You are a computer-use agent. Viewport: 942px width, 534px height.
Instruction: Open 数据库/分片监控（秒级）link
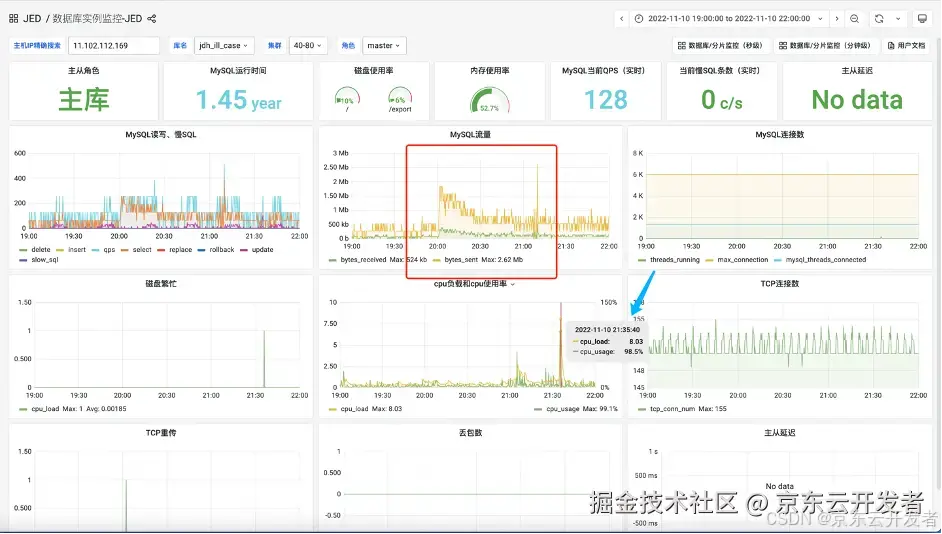click(720, 46)
